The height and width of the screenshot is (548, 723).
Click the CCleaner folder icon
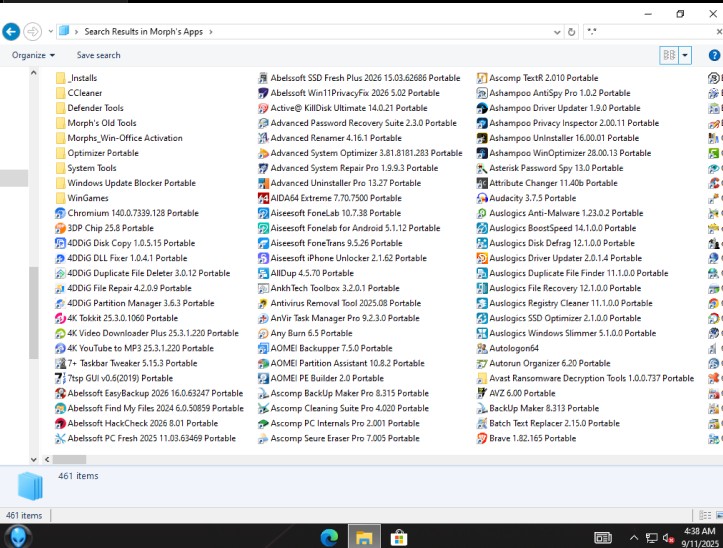[60, 93]
